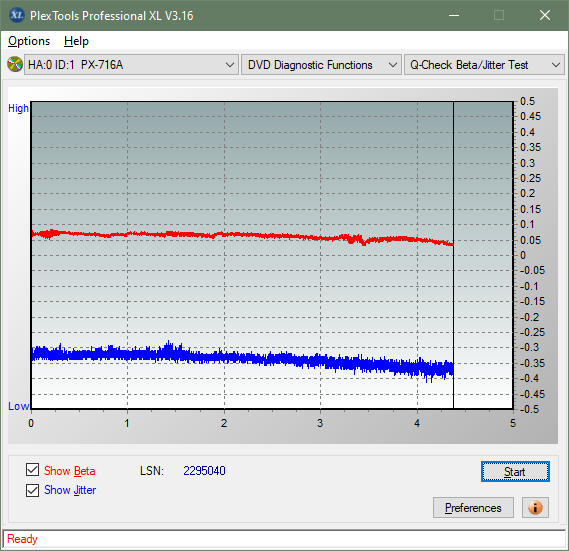This screenshot has width=569, height=551.
Task: Click the red beta curve on graph
Action: pyautogui.click(x=242, y=236)
